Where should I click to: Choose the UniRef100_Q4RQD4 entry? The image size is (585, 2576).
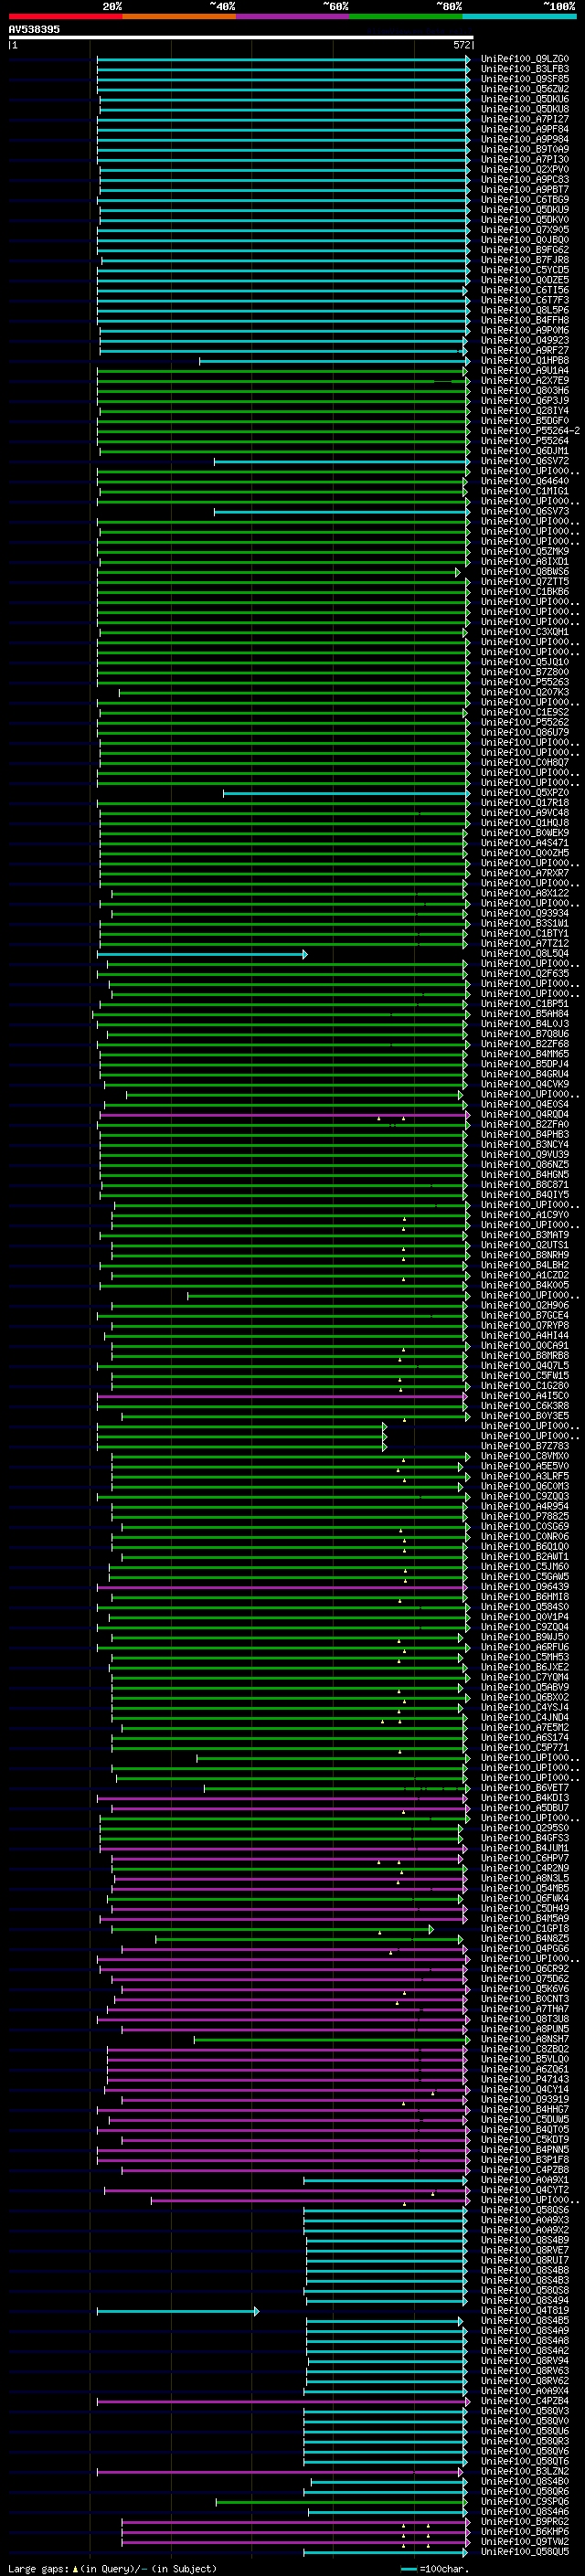(x=524, y=1114)
